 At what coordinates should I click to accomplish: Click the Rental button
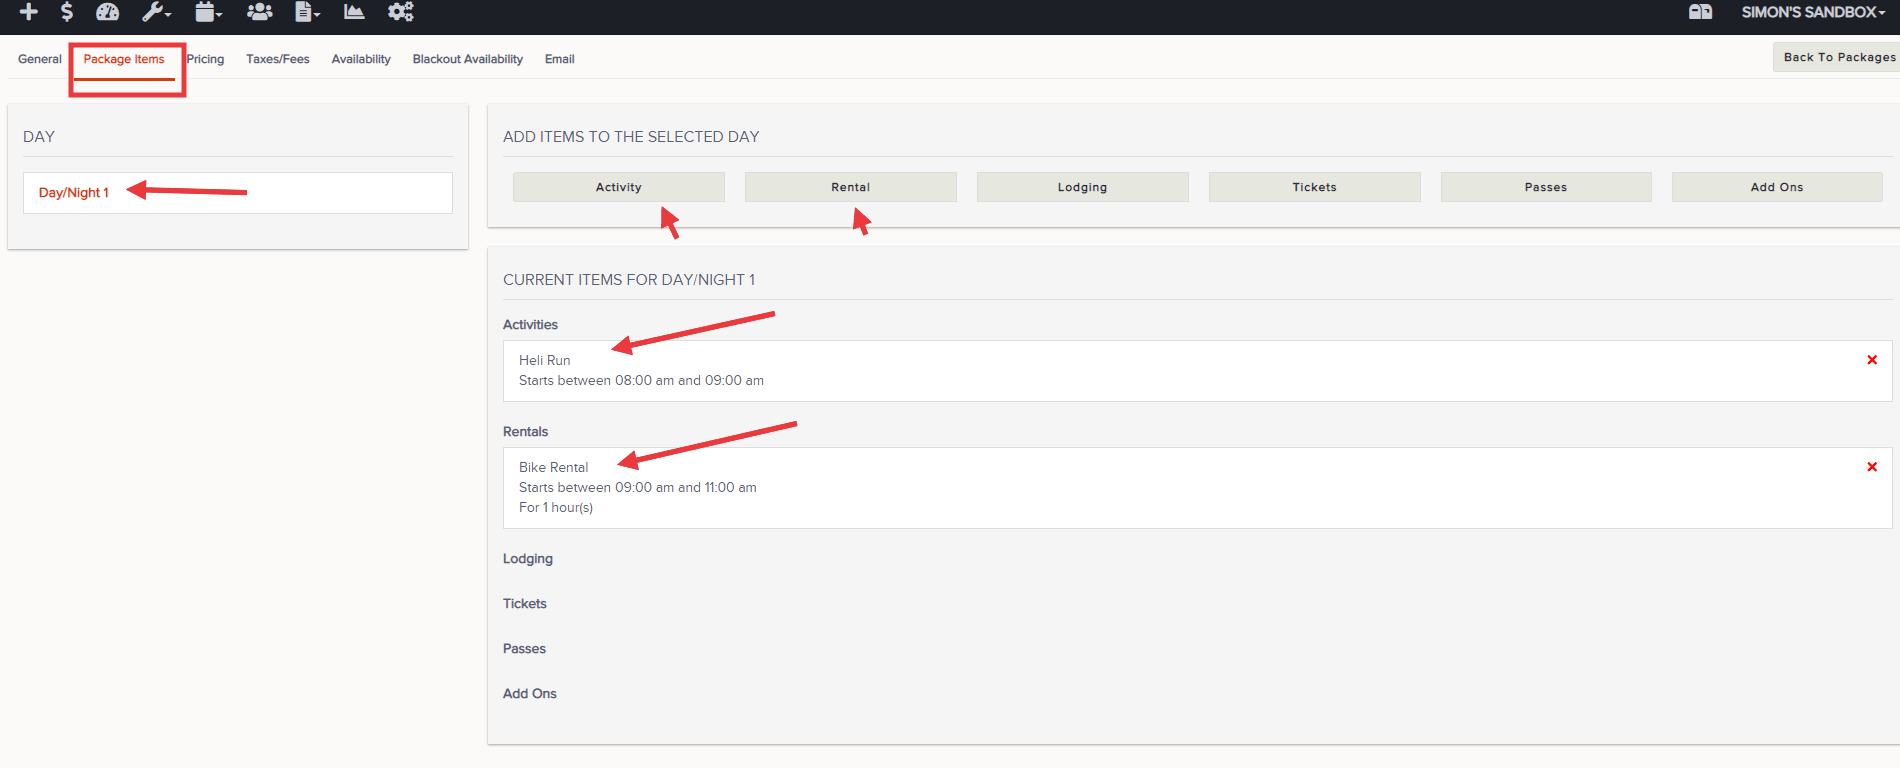[851, 187]
